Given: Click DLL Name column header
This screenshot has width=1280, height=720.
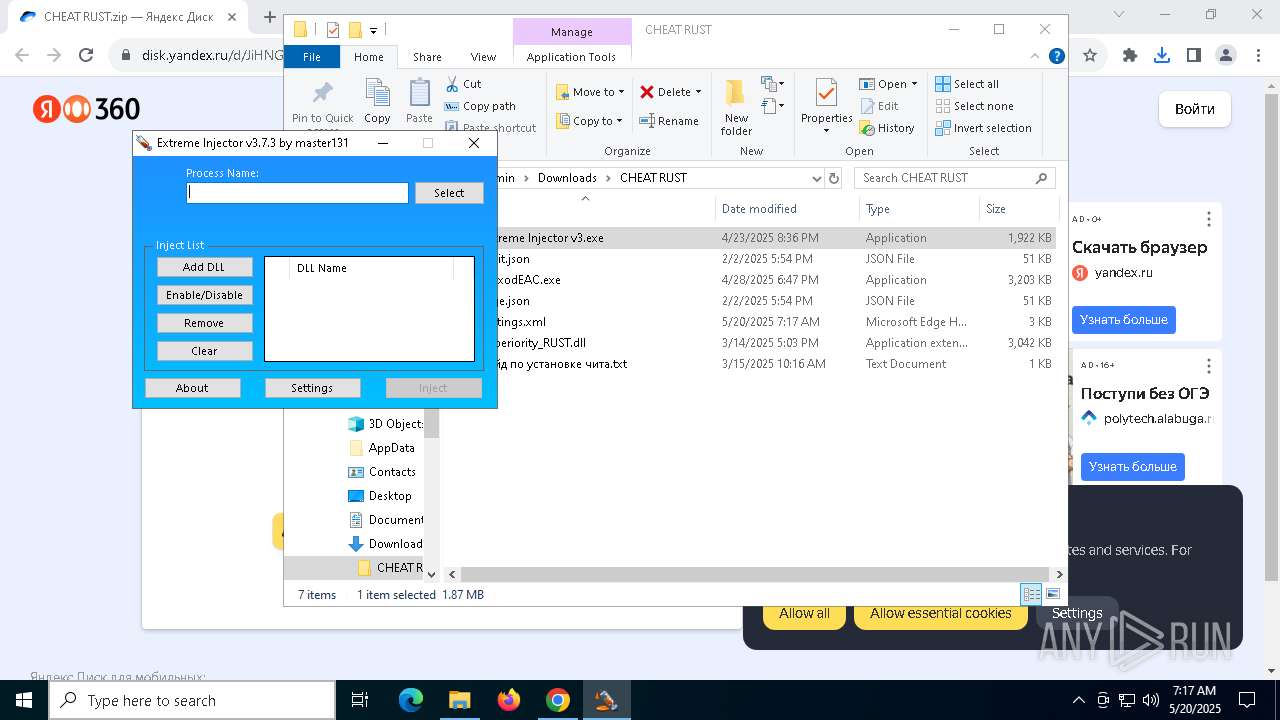Looking at the screenshot, I should point(370,268).
